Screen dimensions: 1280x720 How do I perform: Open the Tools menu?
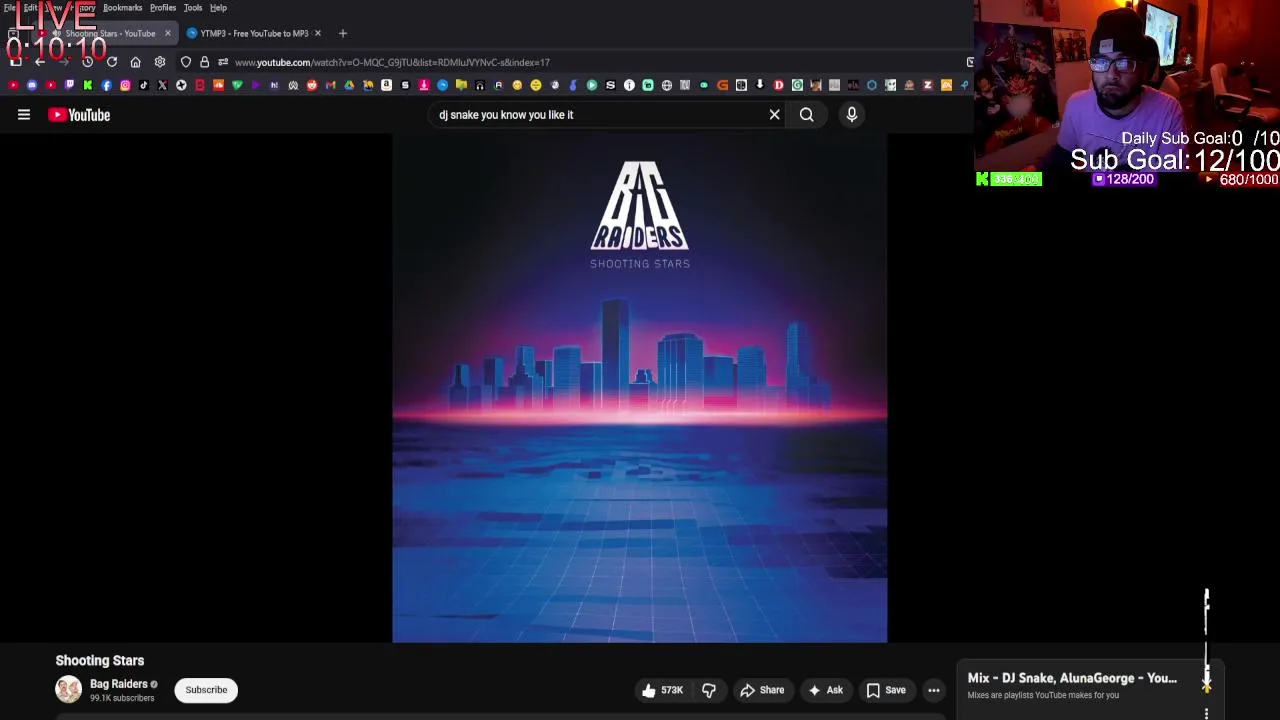[x=193, y=8]
